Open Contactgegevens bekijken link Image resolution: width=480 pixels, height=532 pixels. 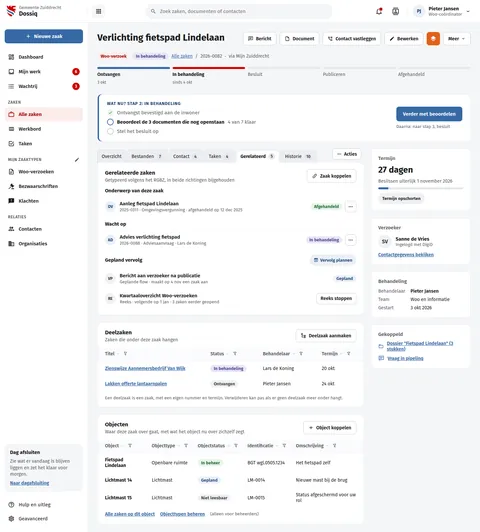pyautogui.click(x=406, y=255)
